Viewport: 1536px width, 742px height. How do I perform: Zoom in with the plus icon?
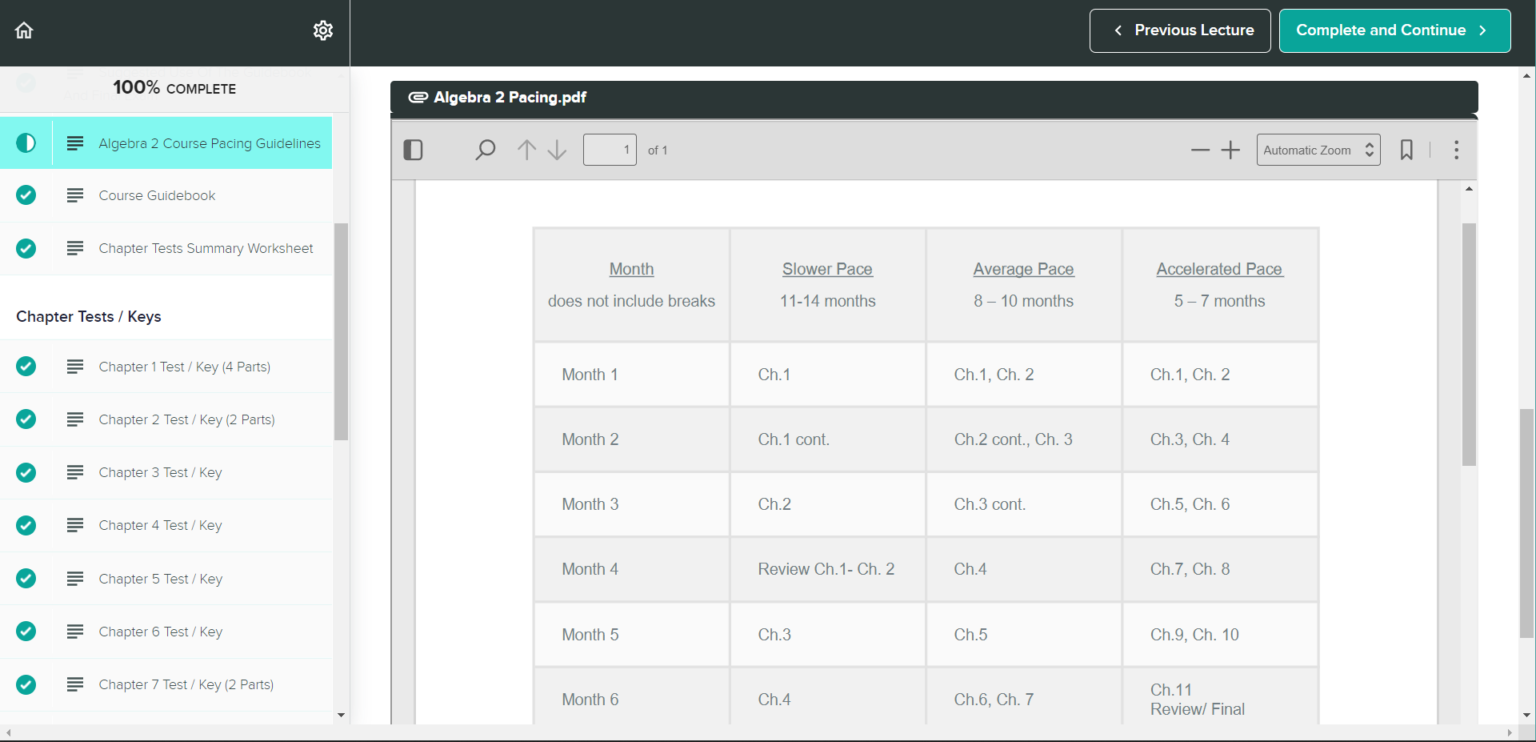click(1230, 150)
